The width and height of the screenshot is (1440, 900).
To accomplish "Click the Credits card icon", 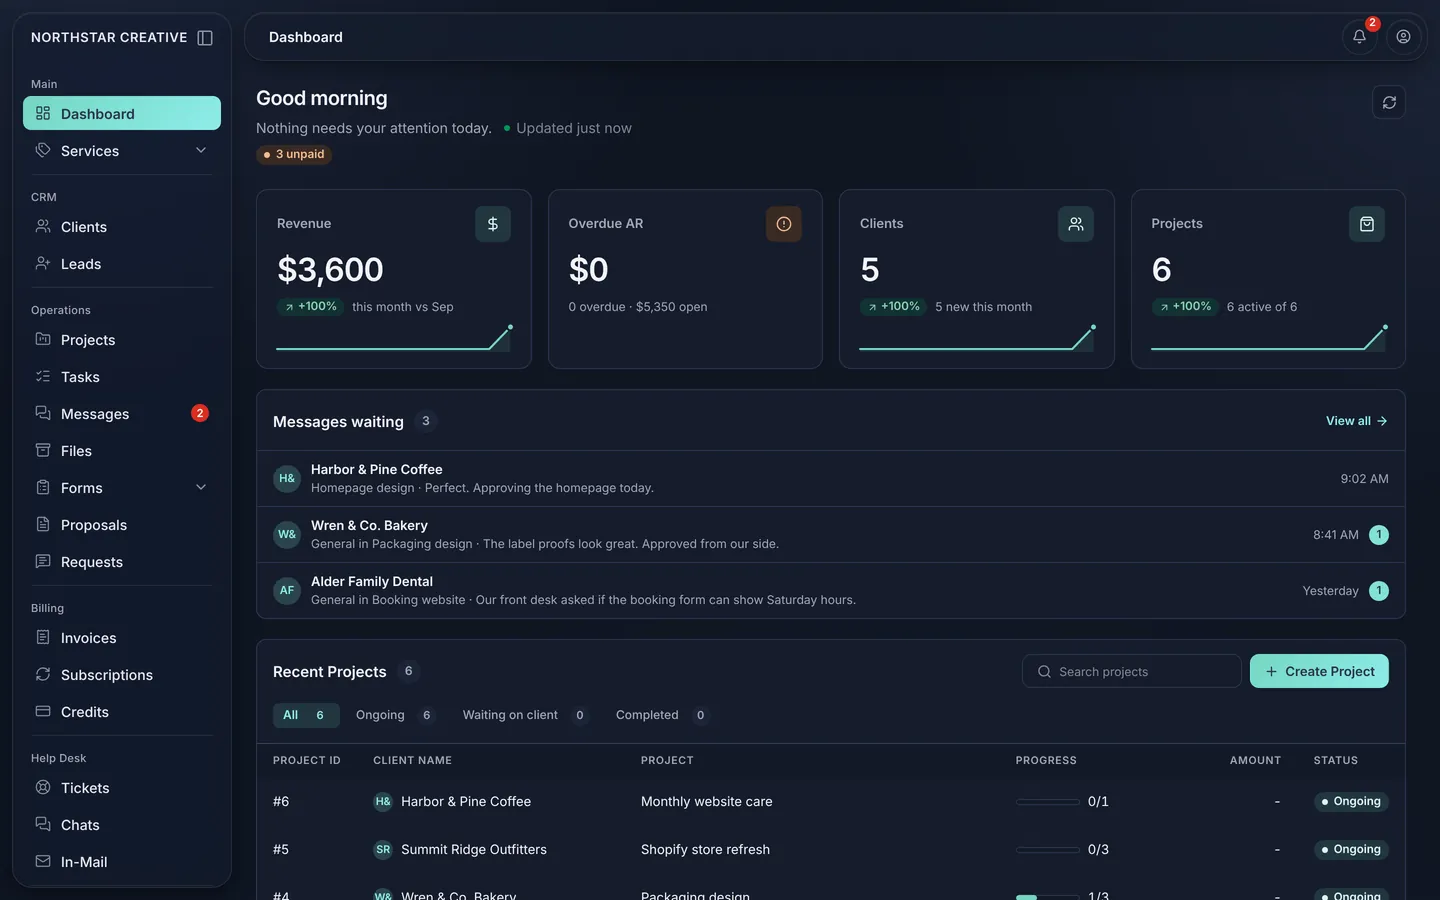I will tap(43, 712).
